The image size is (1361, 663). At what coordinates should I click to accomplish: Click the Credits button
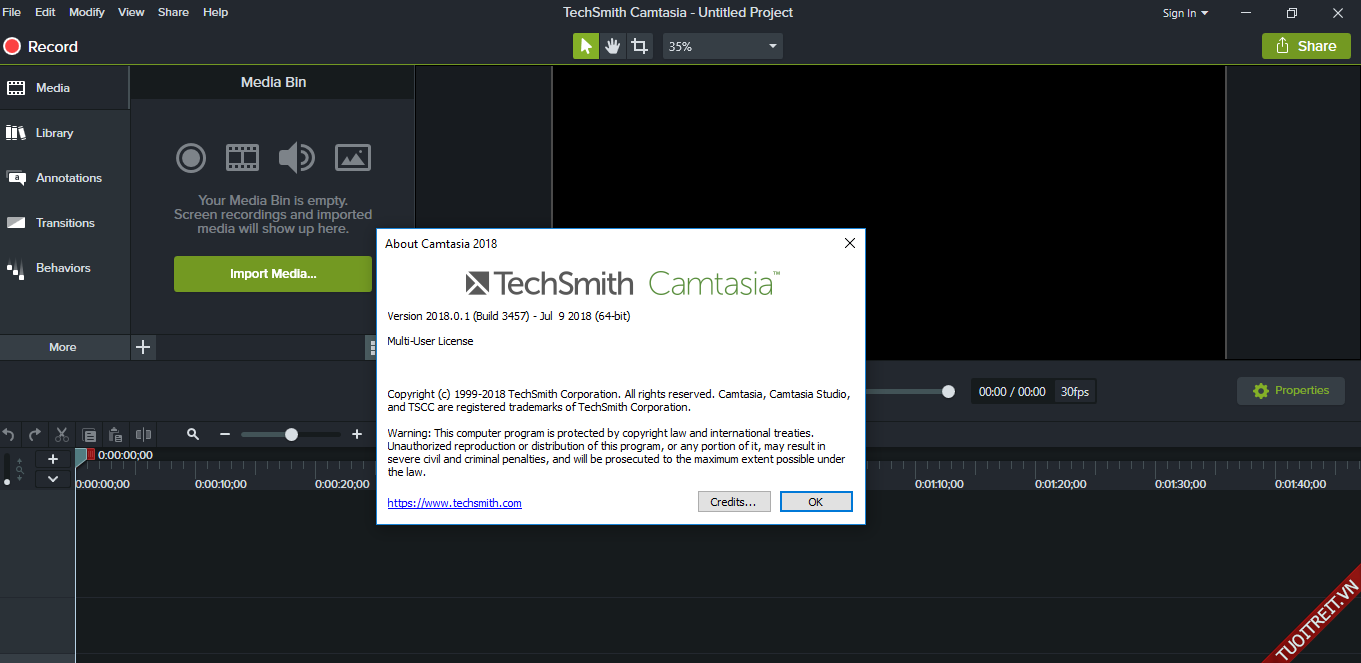pyautogui.click(x=734, y=502)
